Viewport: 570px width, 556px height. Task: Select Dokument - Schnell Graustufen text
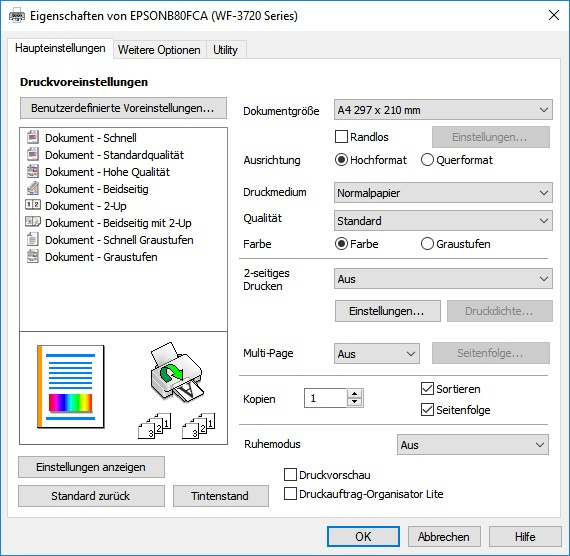click(x=119, y=240)
